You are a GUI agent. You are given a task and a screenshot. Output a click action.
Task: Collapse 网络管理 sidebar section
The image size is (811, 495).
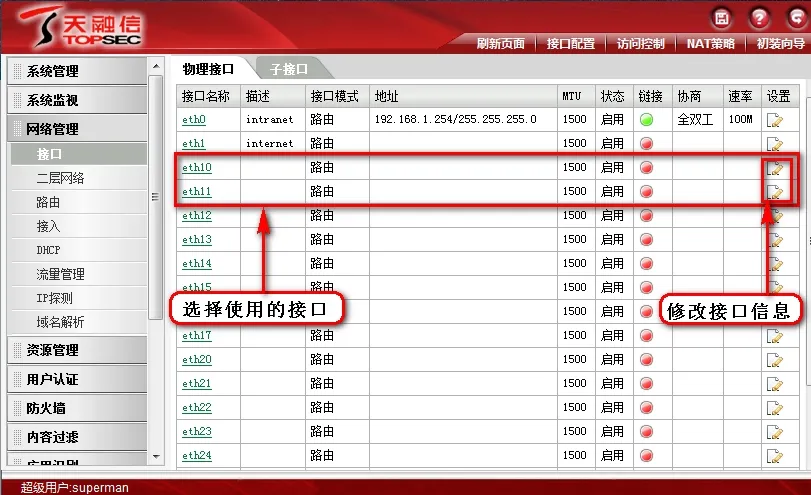point(78,129)
